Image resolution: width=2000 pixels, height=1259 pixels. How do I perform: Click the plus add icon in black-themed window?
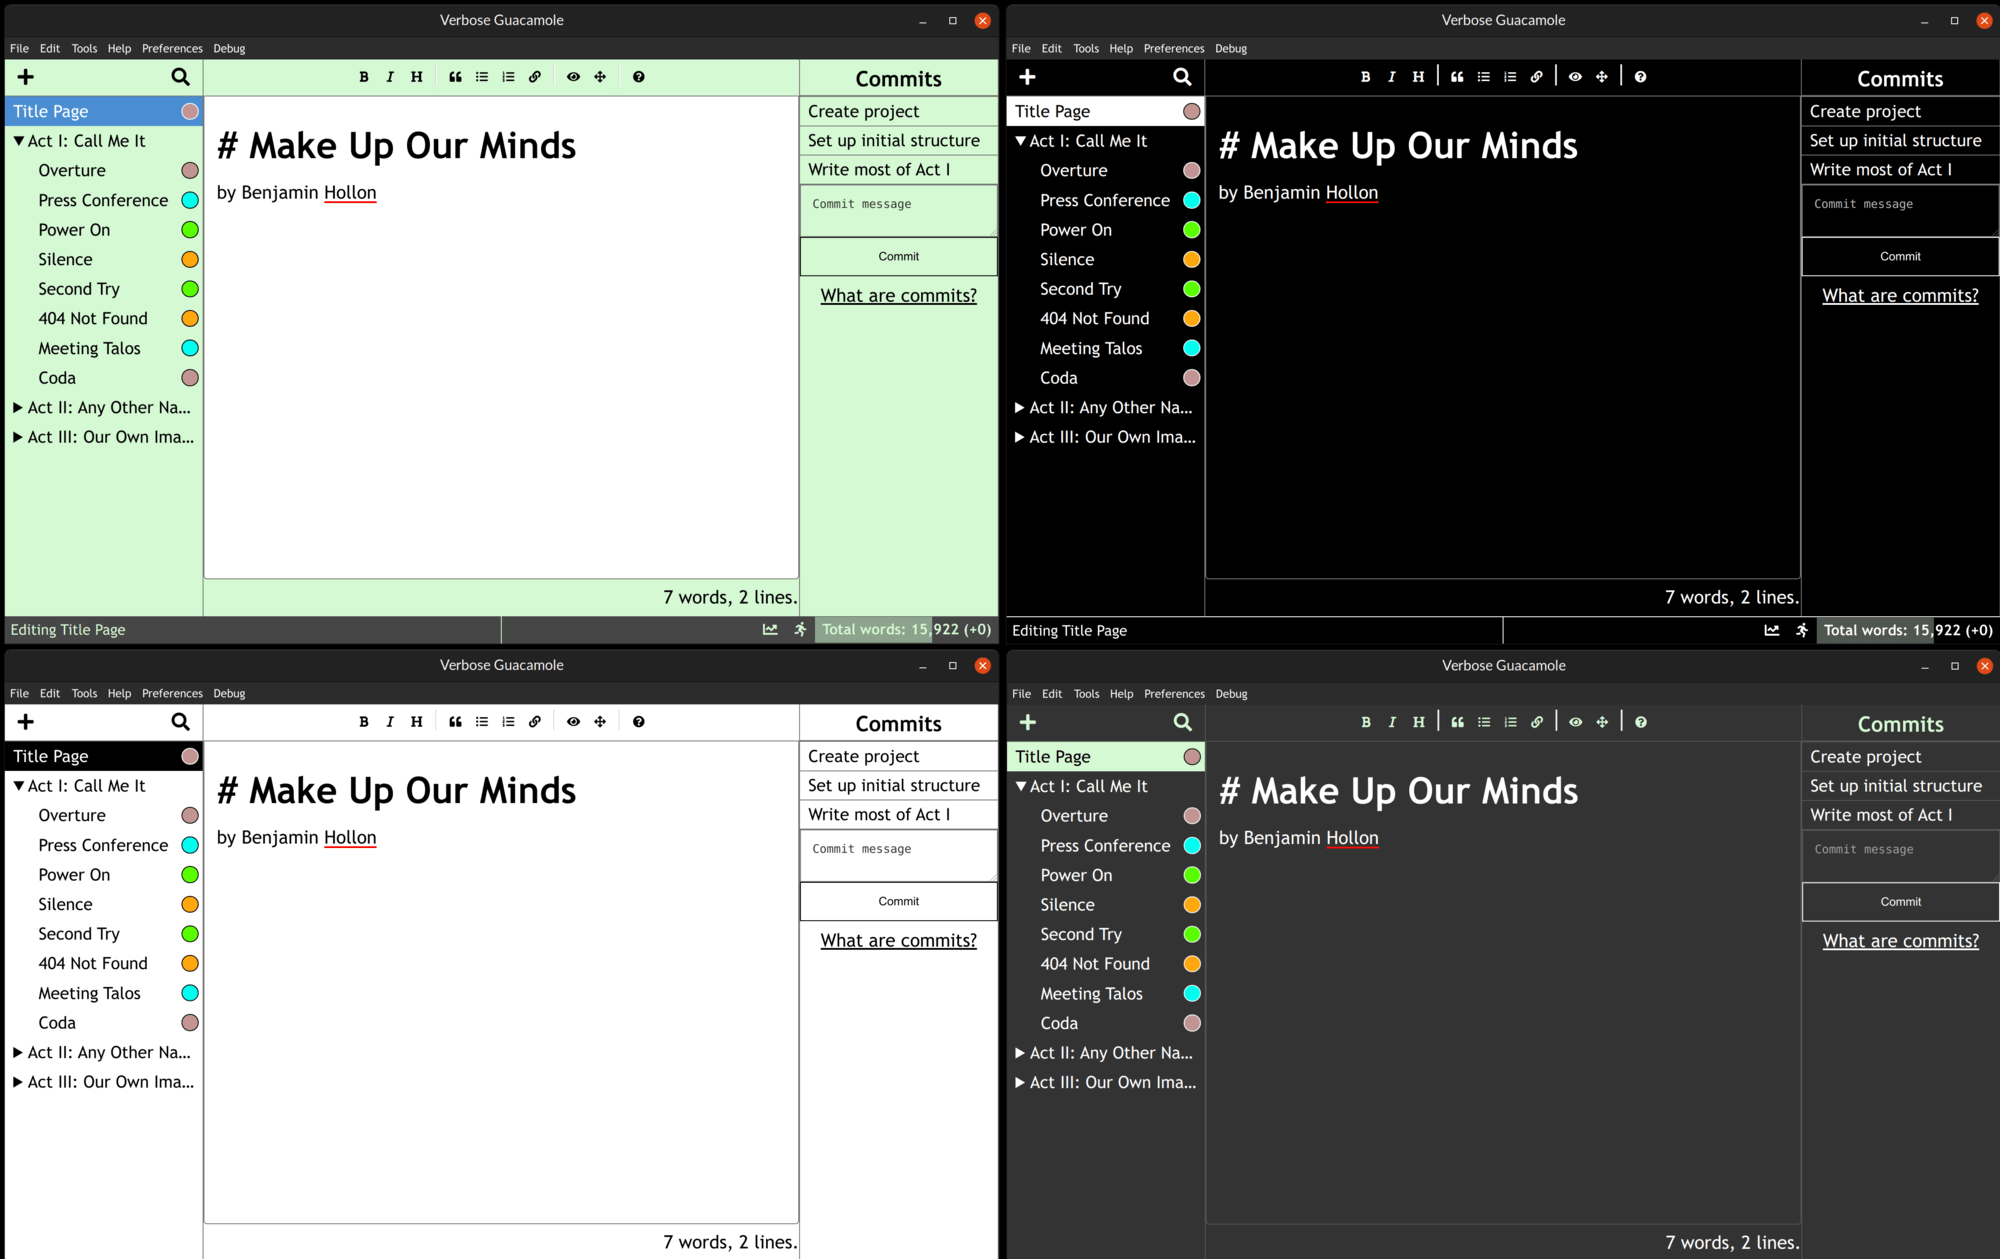click(1027, 77)
